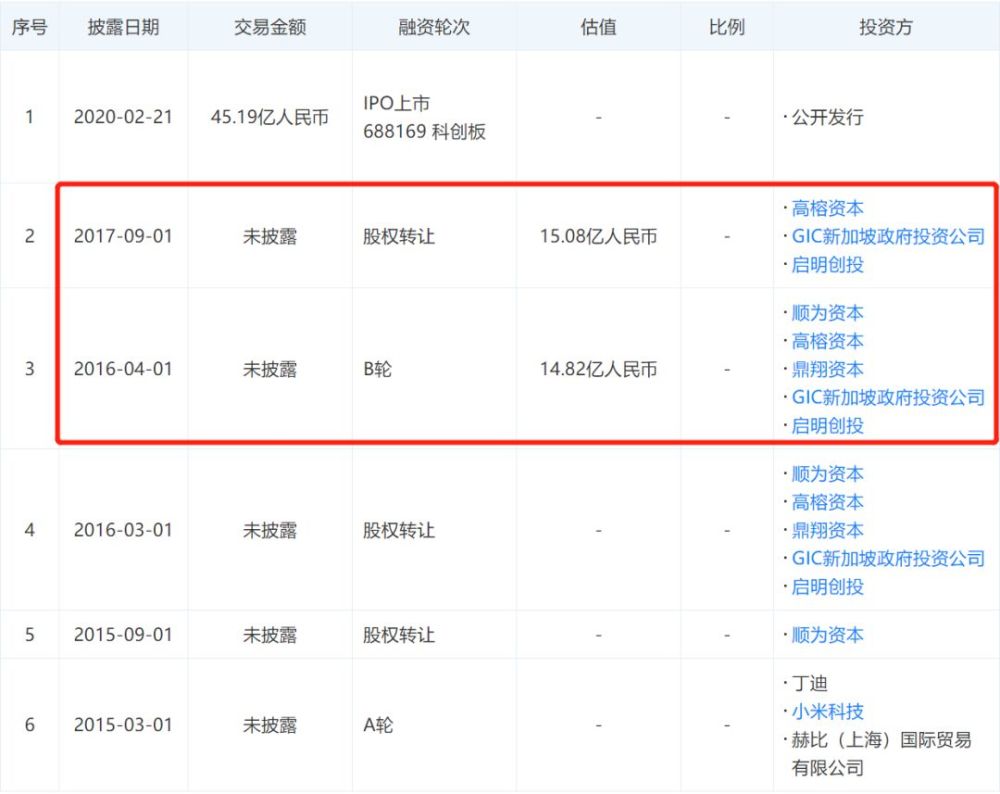The height and width of the screenshot is (794, 1000).
Task: Open 鼎翔资本 link in the 2016-03-01 row
Action: coord(827,530)
